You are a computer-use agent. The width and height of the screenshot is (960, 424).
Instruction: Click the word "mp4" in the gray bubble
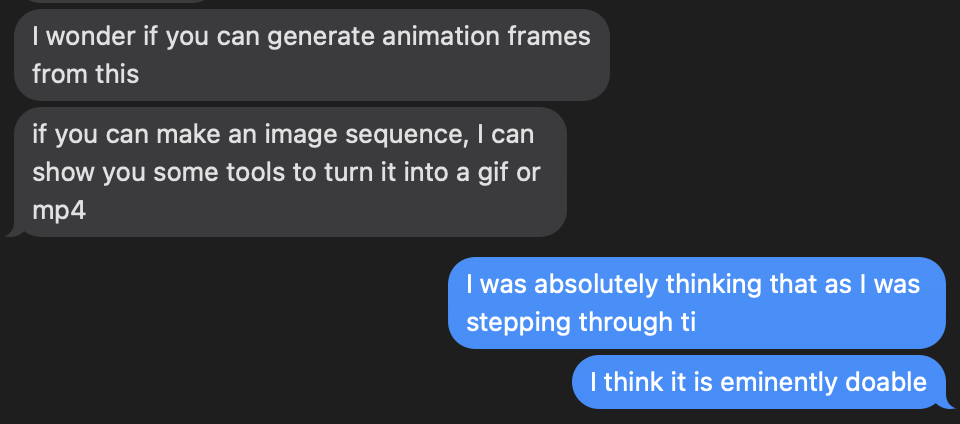click(x=58, y=211)
